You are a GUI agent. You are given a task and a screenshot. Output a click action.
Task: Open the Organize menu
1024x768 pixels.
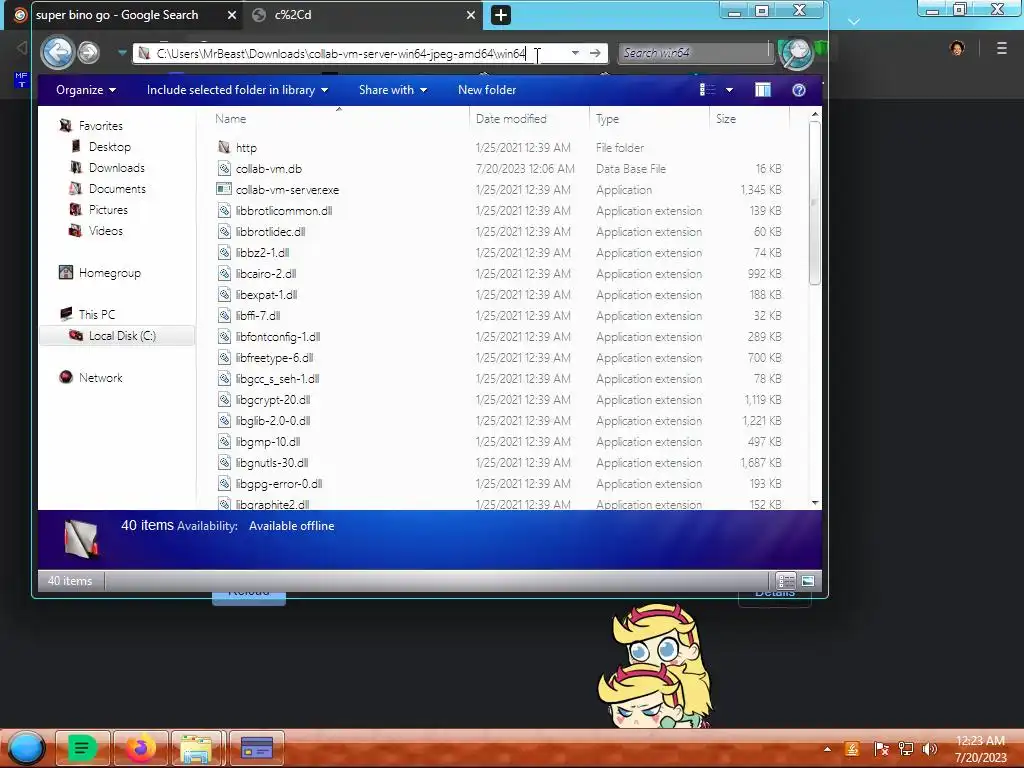click(x=86, y=90)
